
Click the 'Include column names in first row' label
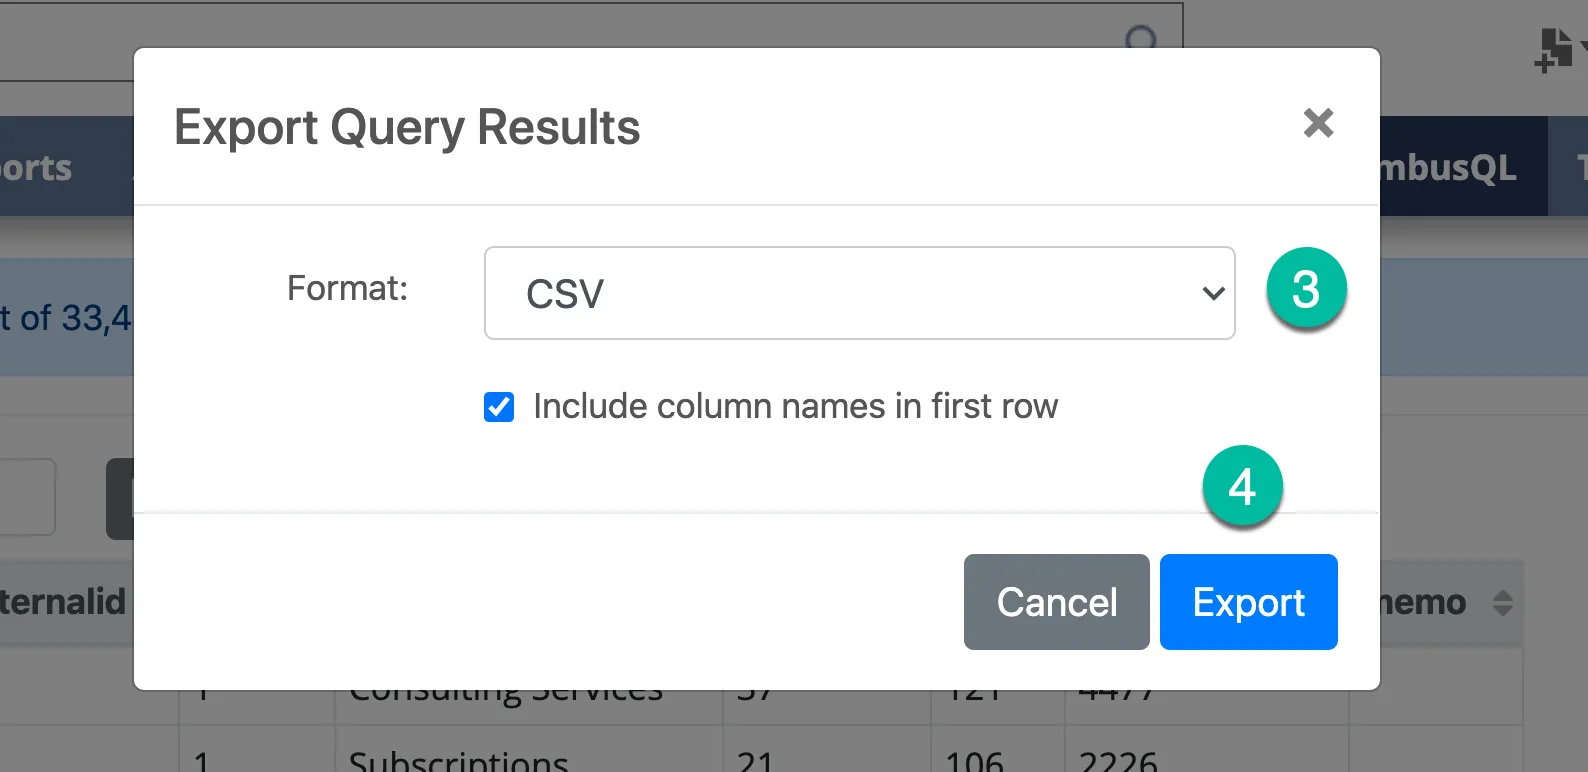click(x=795, y=407)
